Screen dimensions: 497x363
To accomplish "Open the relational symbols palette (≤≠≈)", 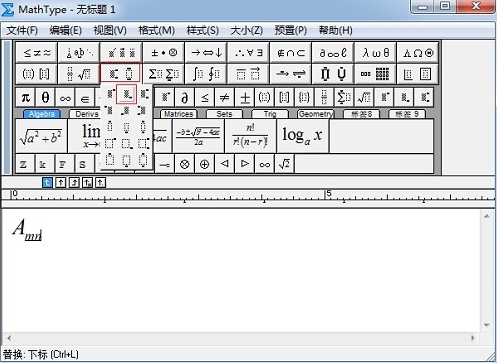I will tap(37, 53).
